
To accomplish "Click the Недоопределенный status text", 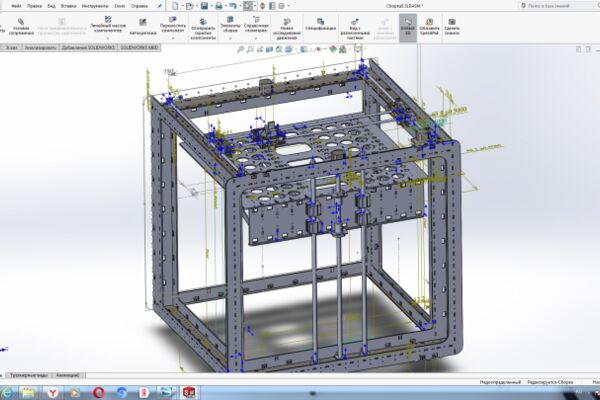I will [x=501, y=382].
